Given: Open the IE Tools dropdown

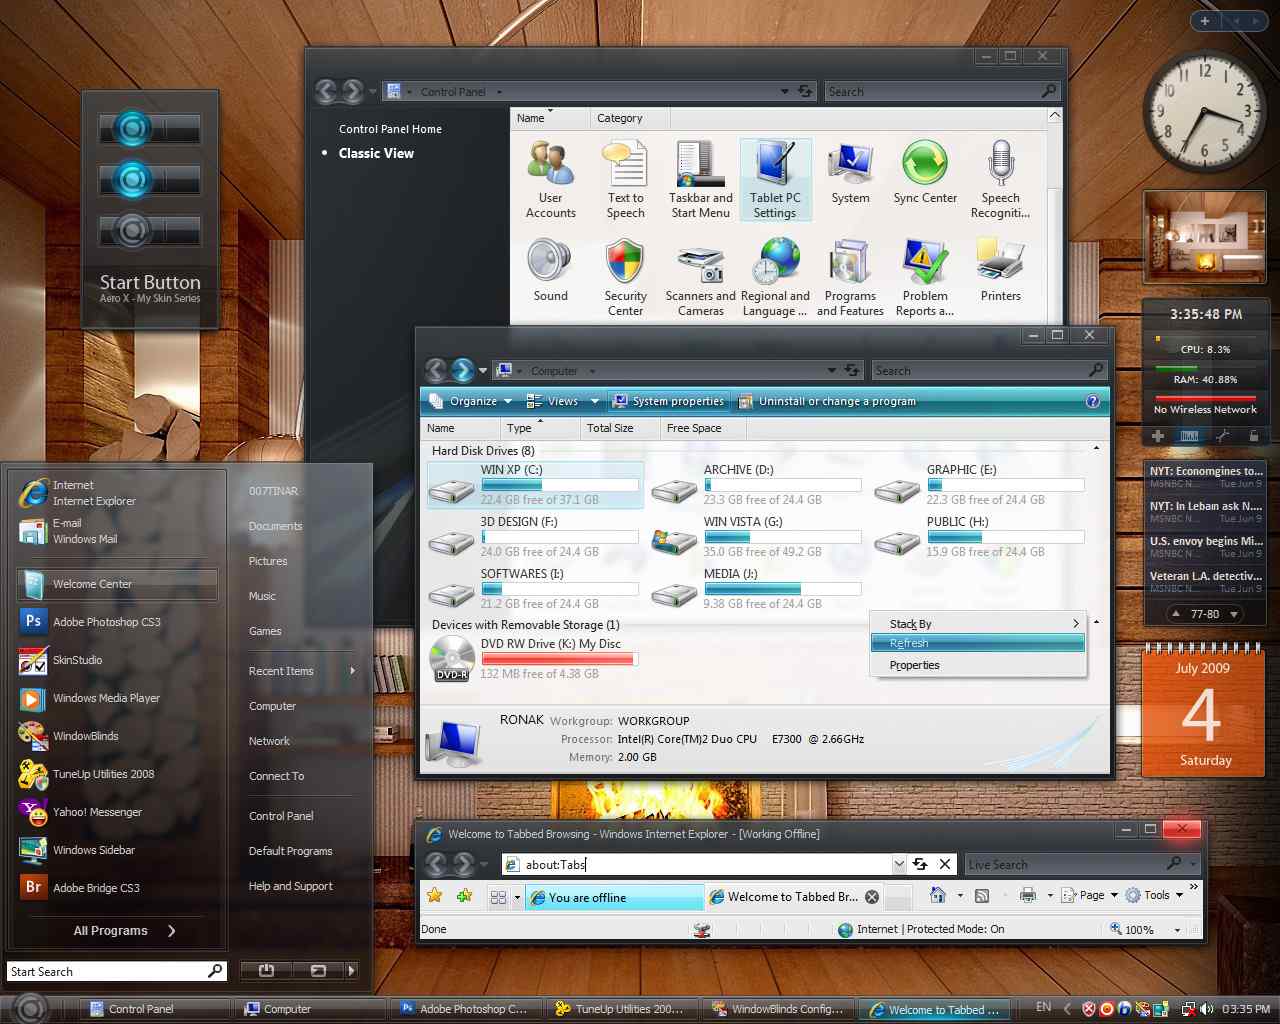Looking at the screenshot, I should pyautogui.click(x=1154, y=895).
